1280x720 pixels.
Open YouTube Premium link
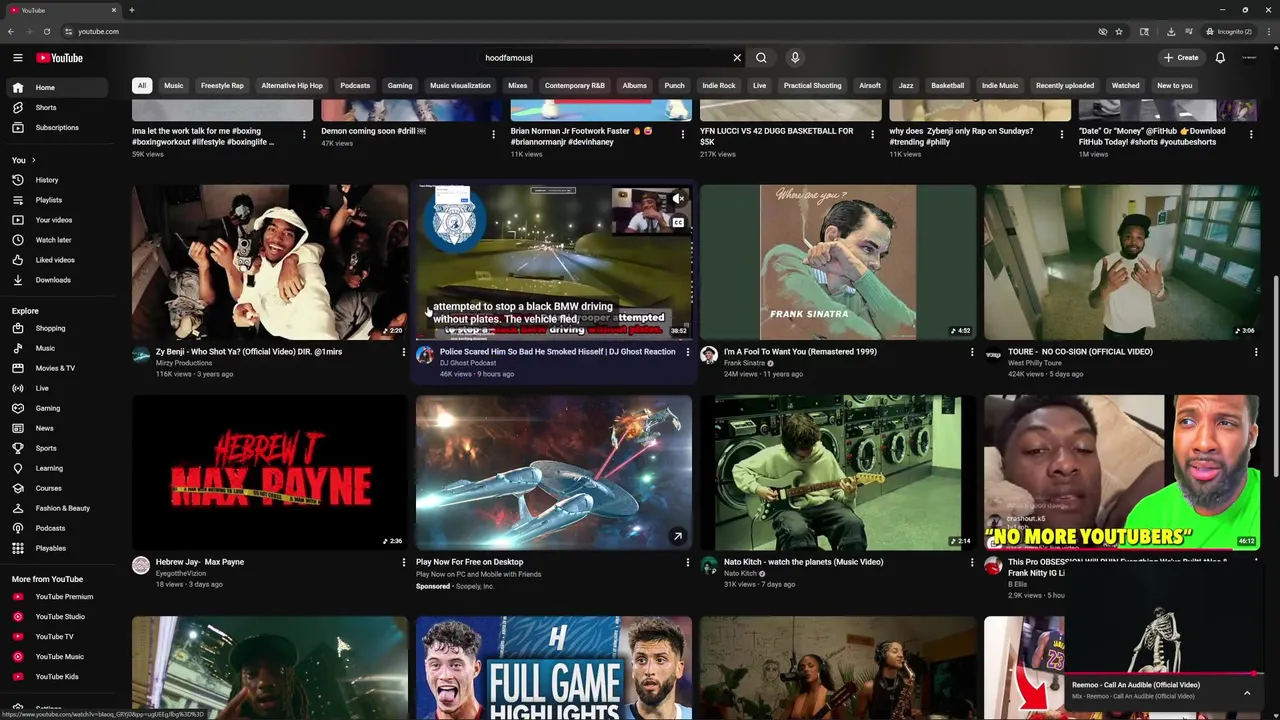64,597
